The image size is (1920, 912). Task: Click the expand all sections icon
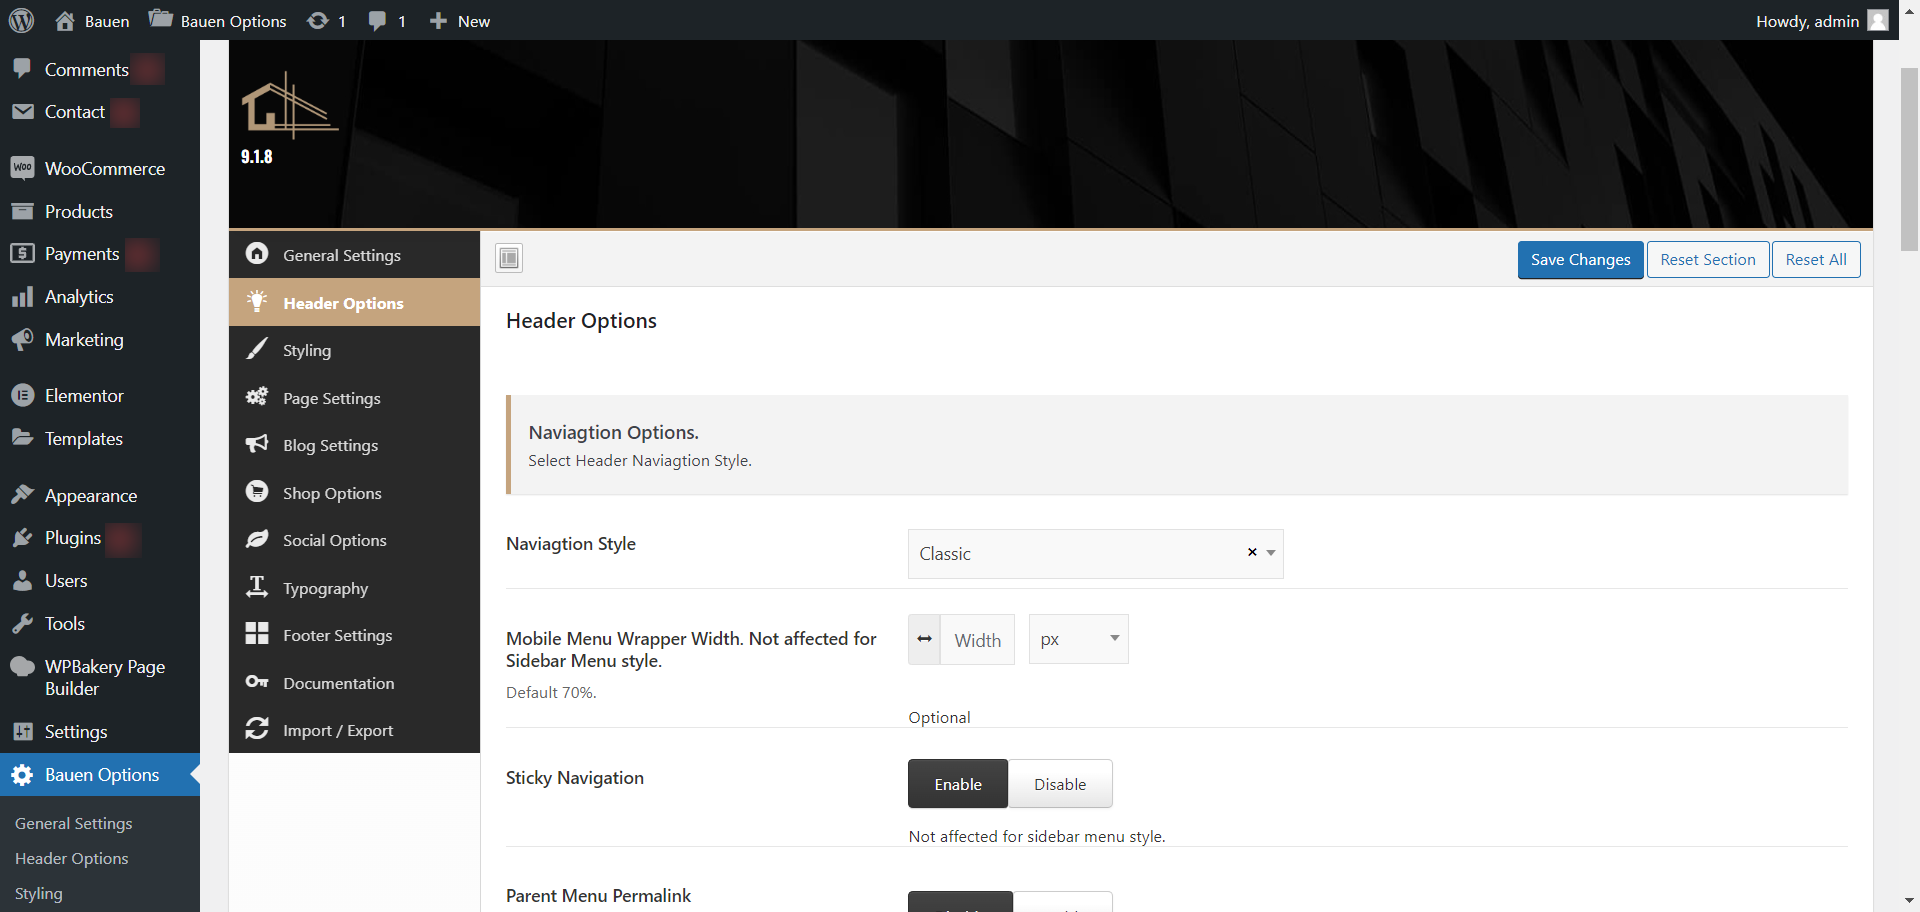tap(509, 258)
